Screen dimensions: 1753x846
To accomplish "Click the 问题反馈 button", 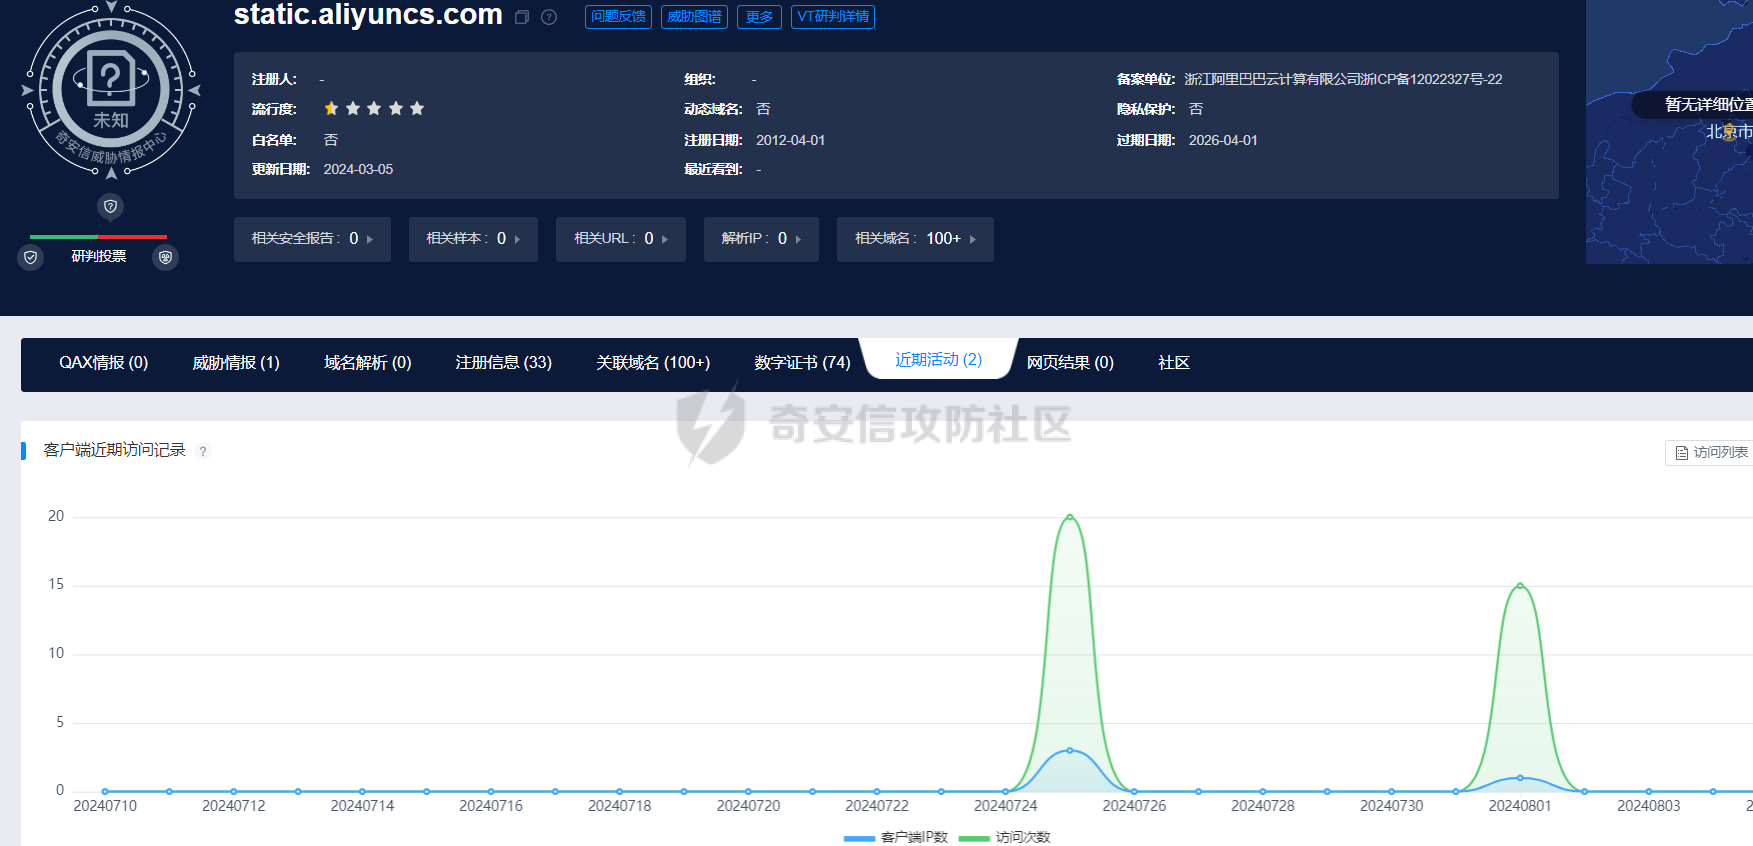I will [618, 17].
